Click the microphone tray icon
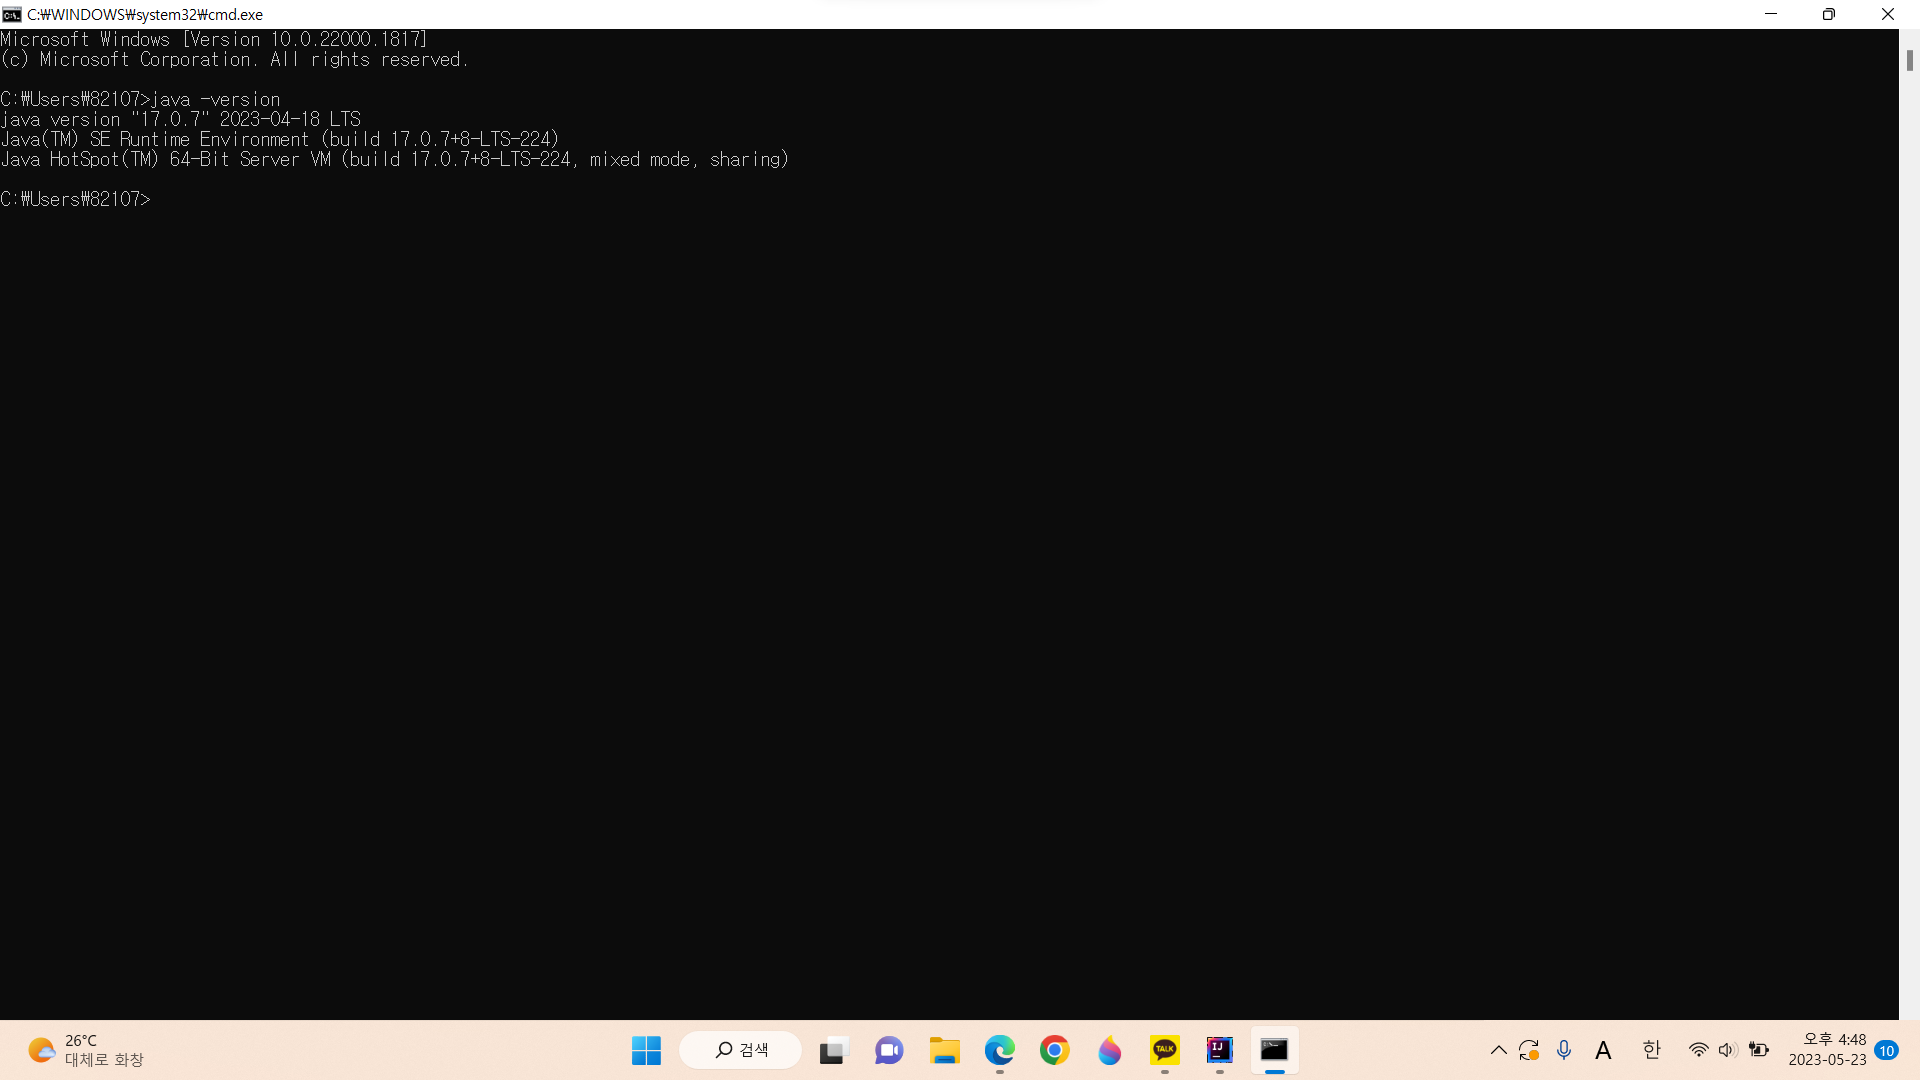This screenshot has width=1920, height=1080. pos(1564,1050)
